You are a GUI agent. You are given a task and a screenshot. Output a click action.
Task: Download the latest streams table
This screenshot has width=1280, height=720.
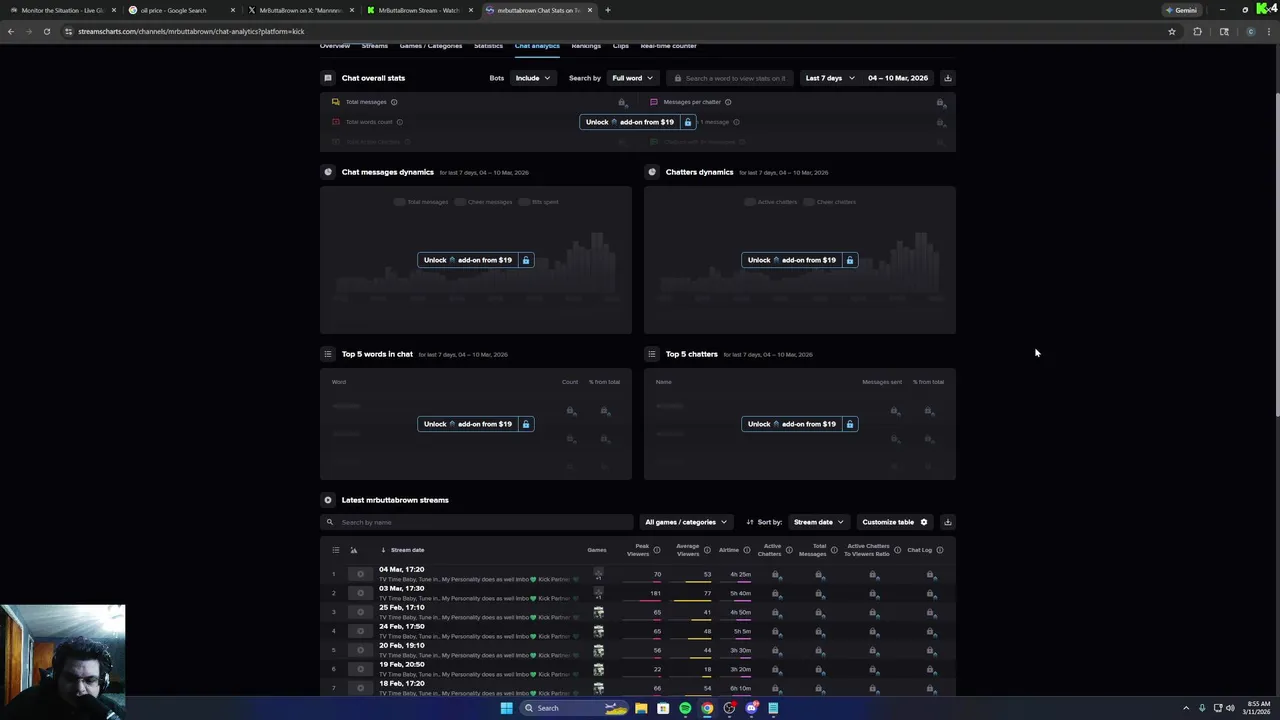[x=948, y=522]
